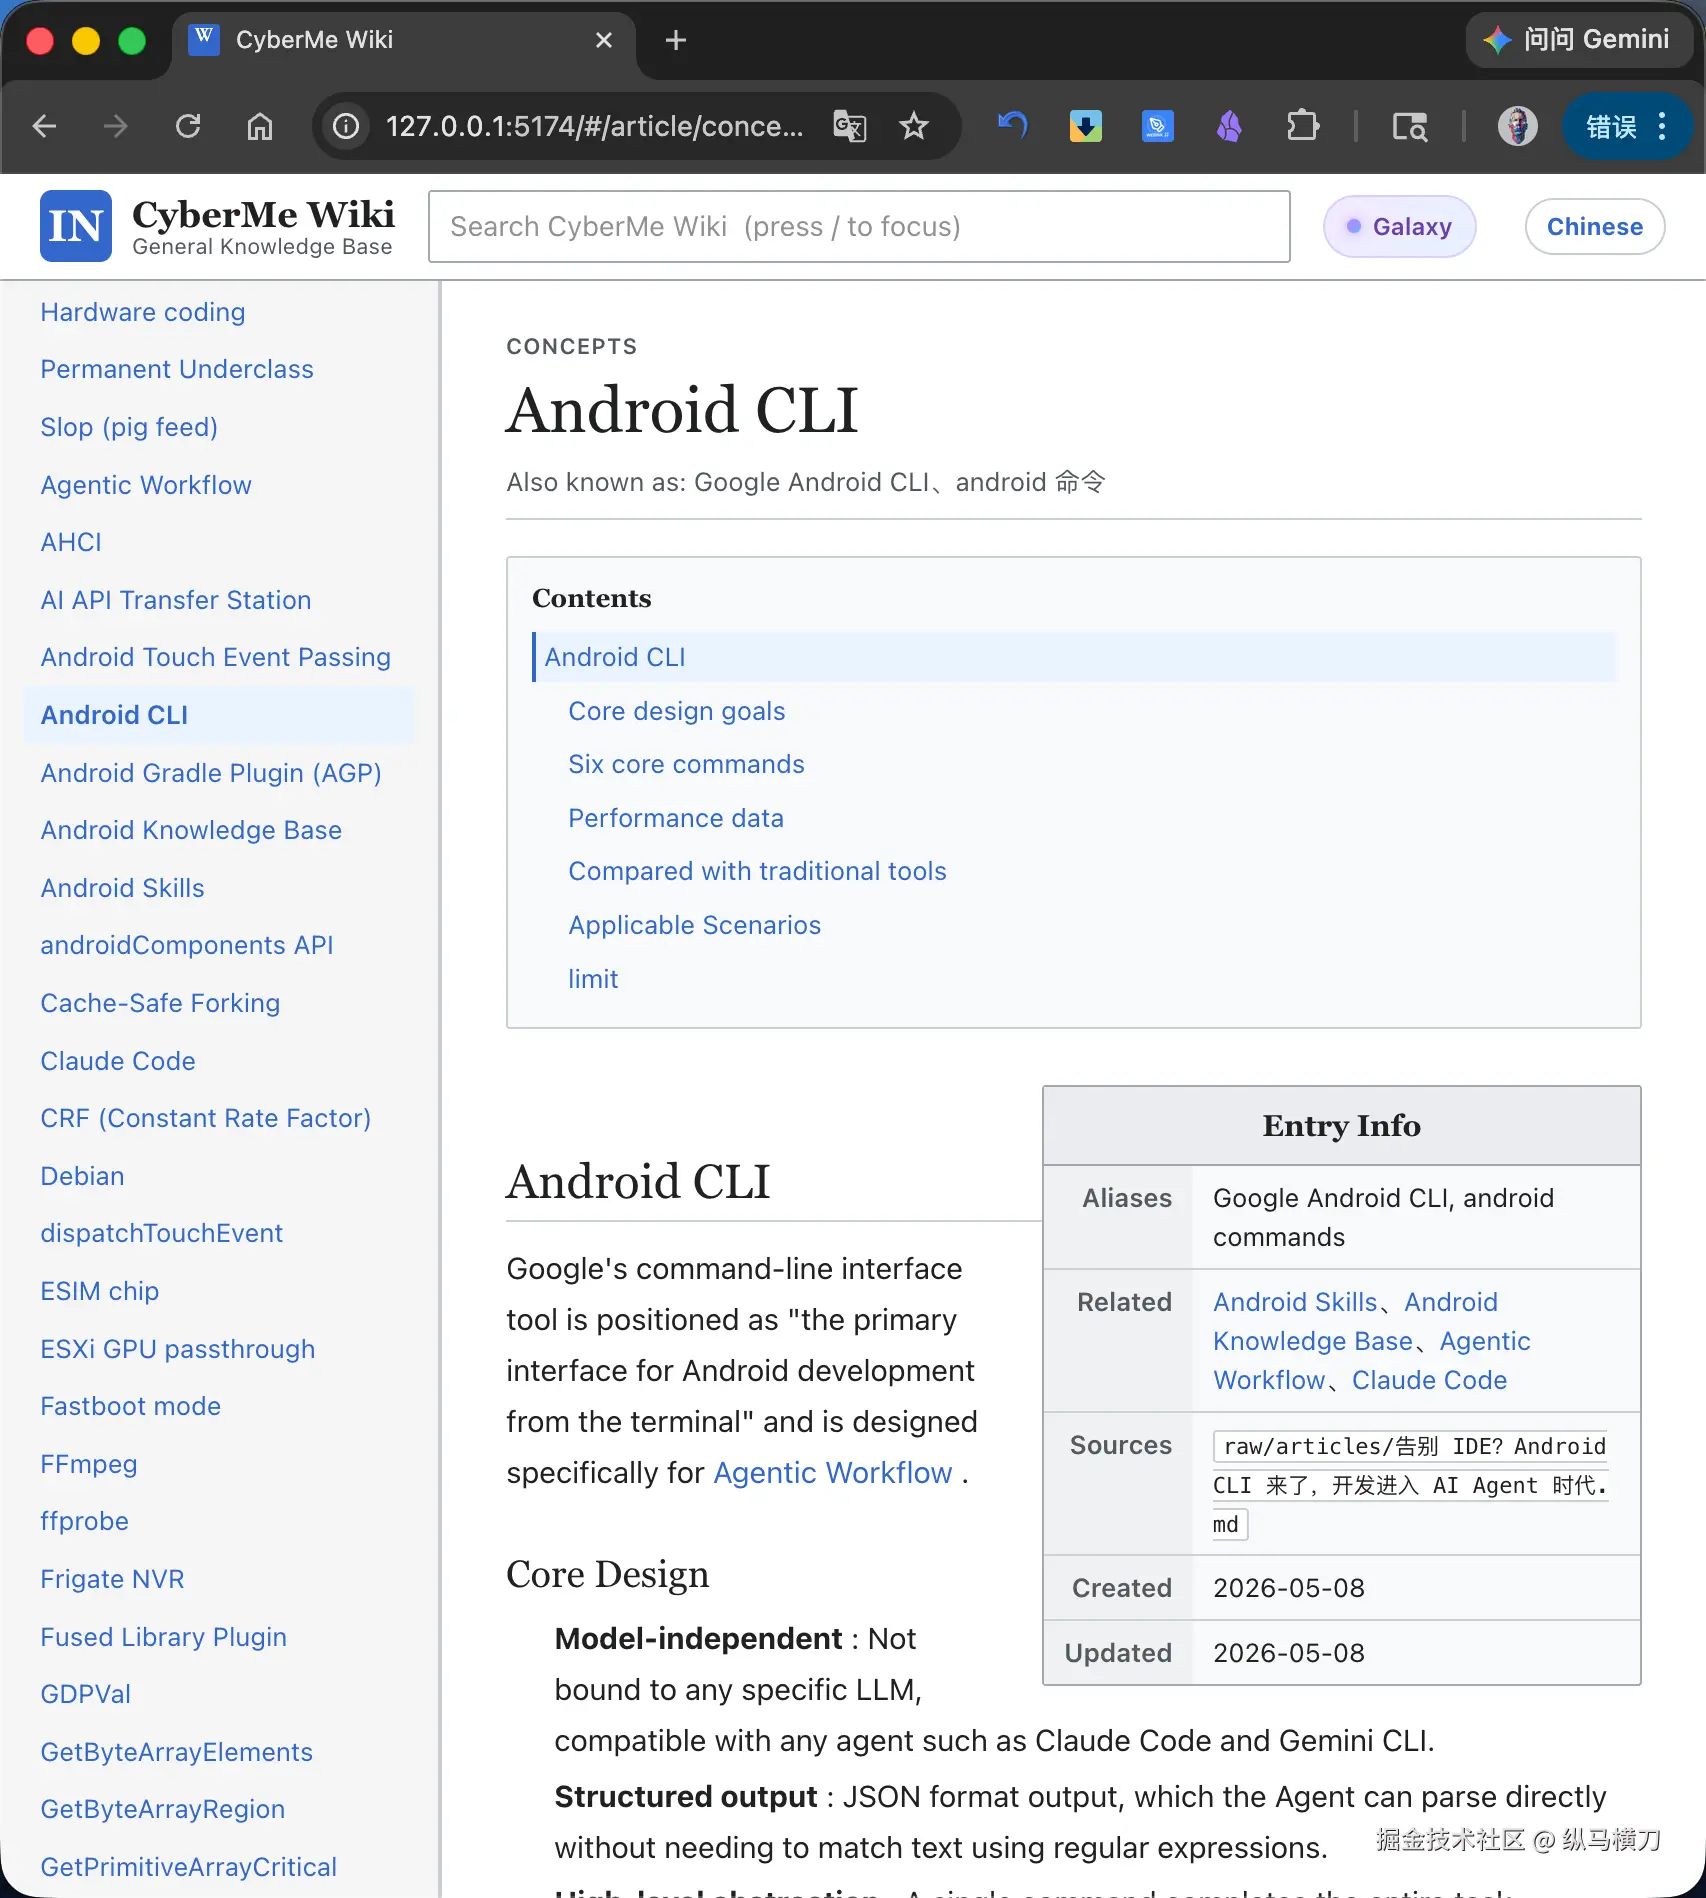Image resolution: width=1706 pixels, height=1898 pixels.
Task: Open dispatchTouchEvent article
Action: [x=162, y=1233]
